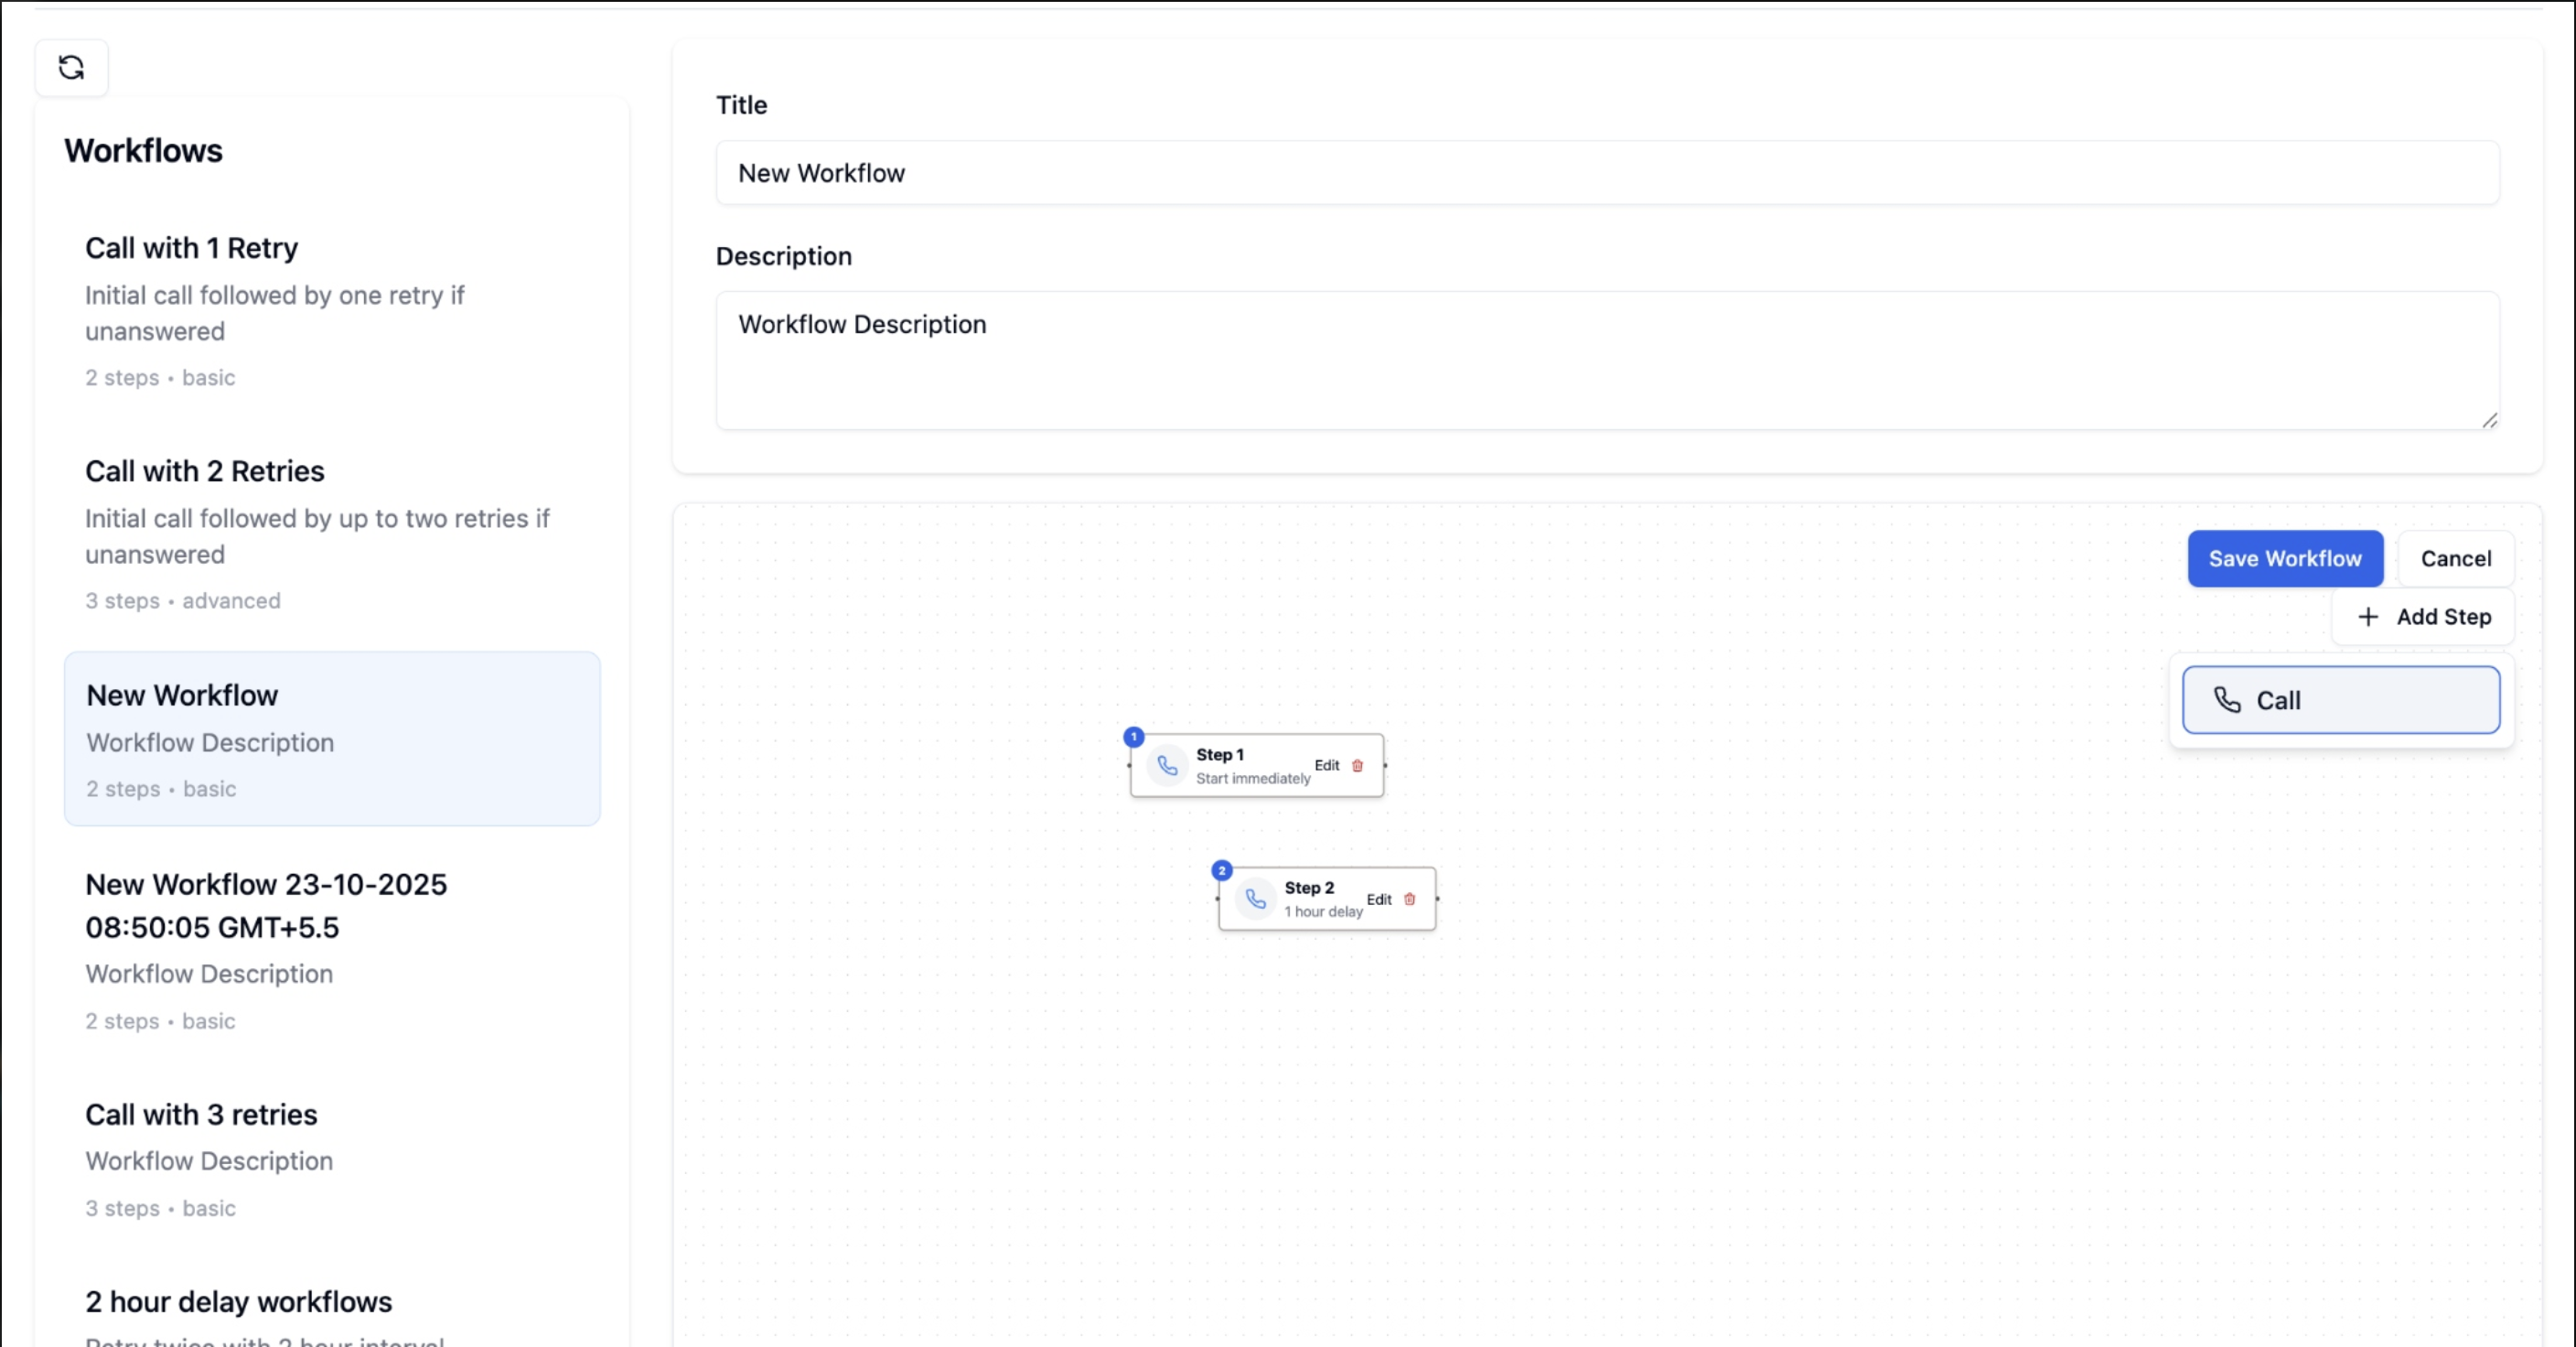Click Edit on Step 2 node
The width and height of the screenshot is (2576, 1347).
click(1378, 898)
